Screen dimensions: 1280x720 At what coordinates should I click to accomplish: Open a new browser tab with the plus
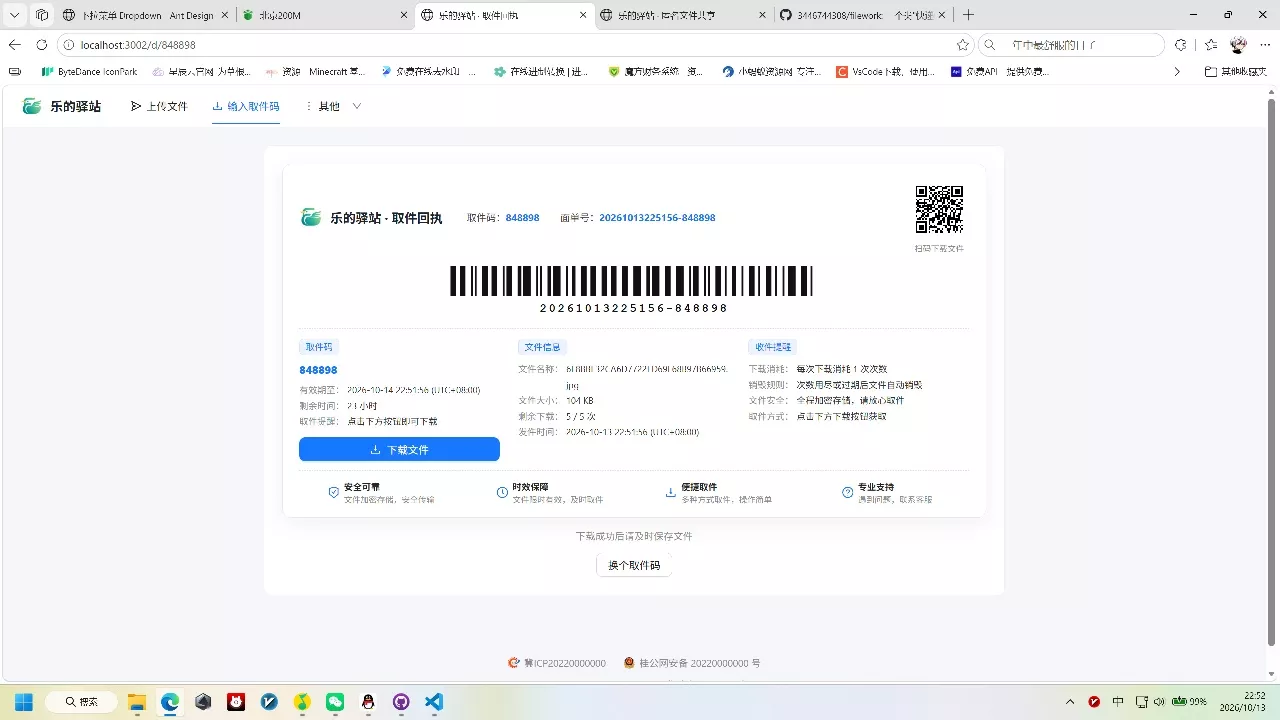click(x=968, y=15)
